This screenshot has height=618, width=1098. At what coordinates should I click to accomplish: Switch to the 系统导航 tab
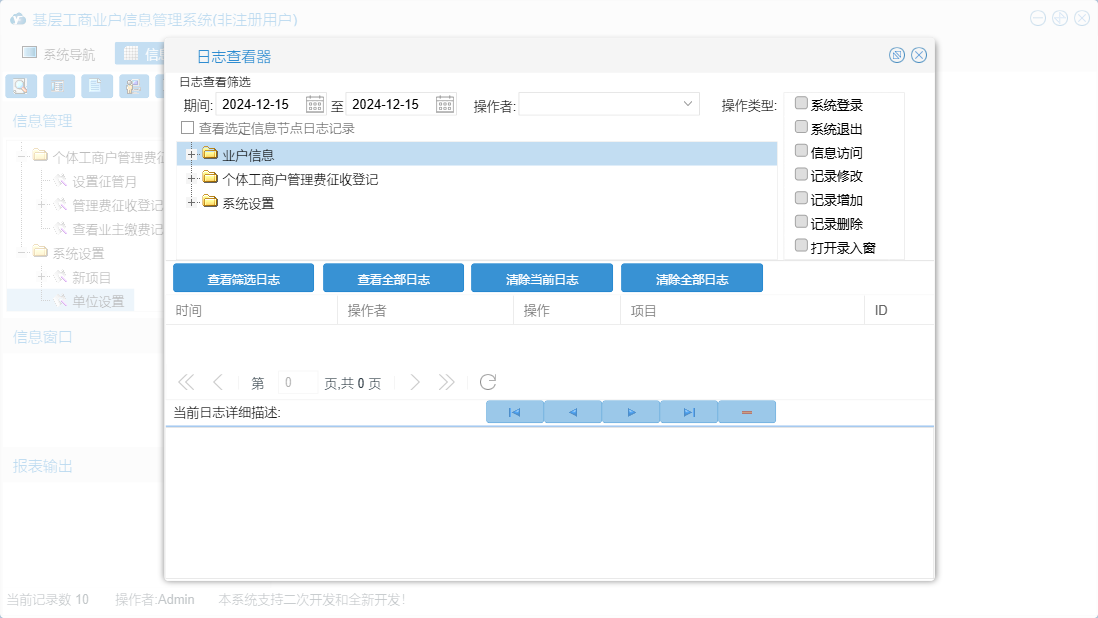[x=59, y=54]
